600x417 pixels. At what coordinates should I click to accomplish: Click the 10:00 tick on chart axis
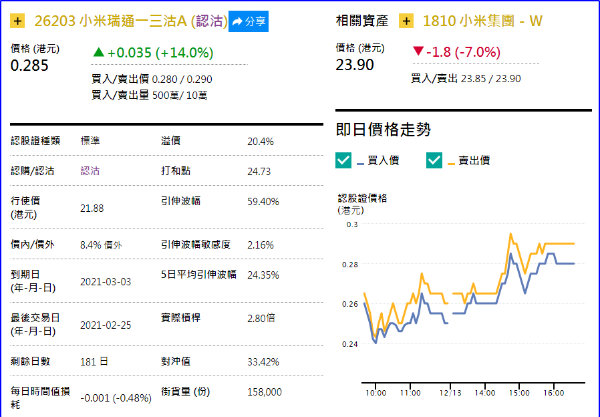coord(375,393)
